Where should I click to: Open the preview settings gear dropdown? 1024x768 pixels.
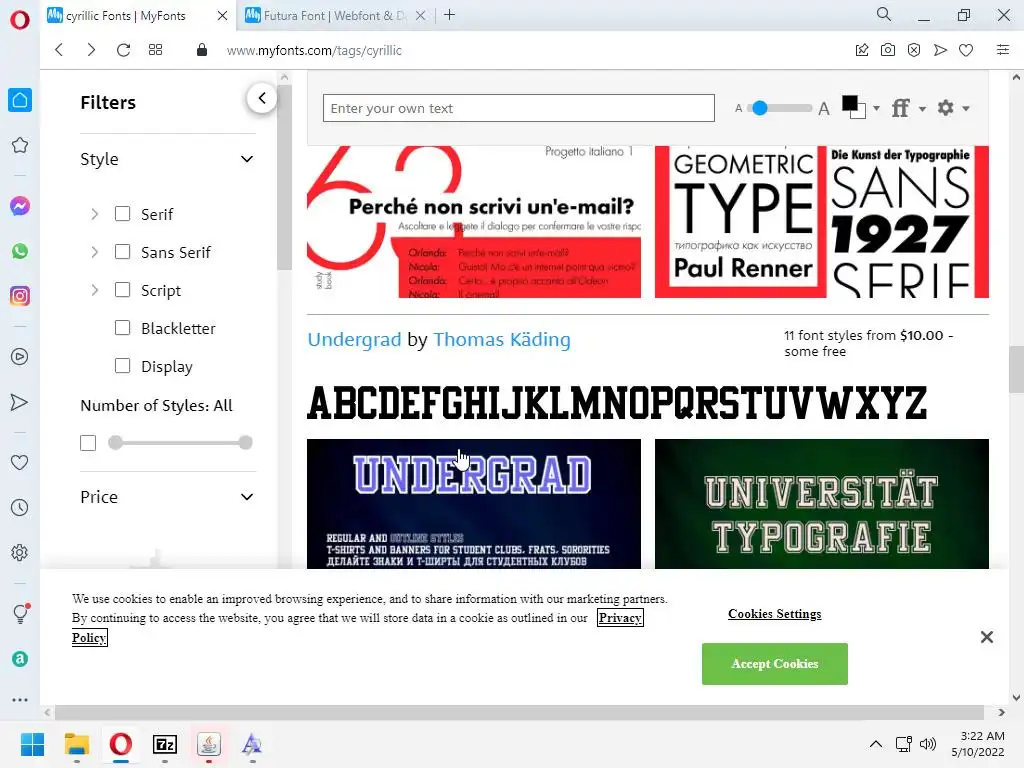[953, 108]
